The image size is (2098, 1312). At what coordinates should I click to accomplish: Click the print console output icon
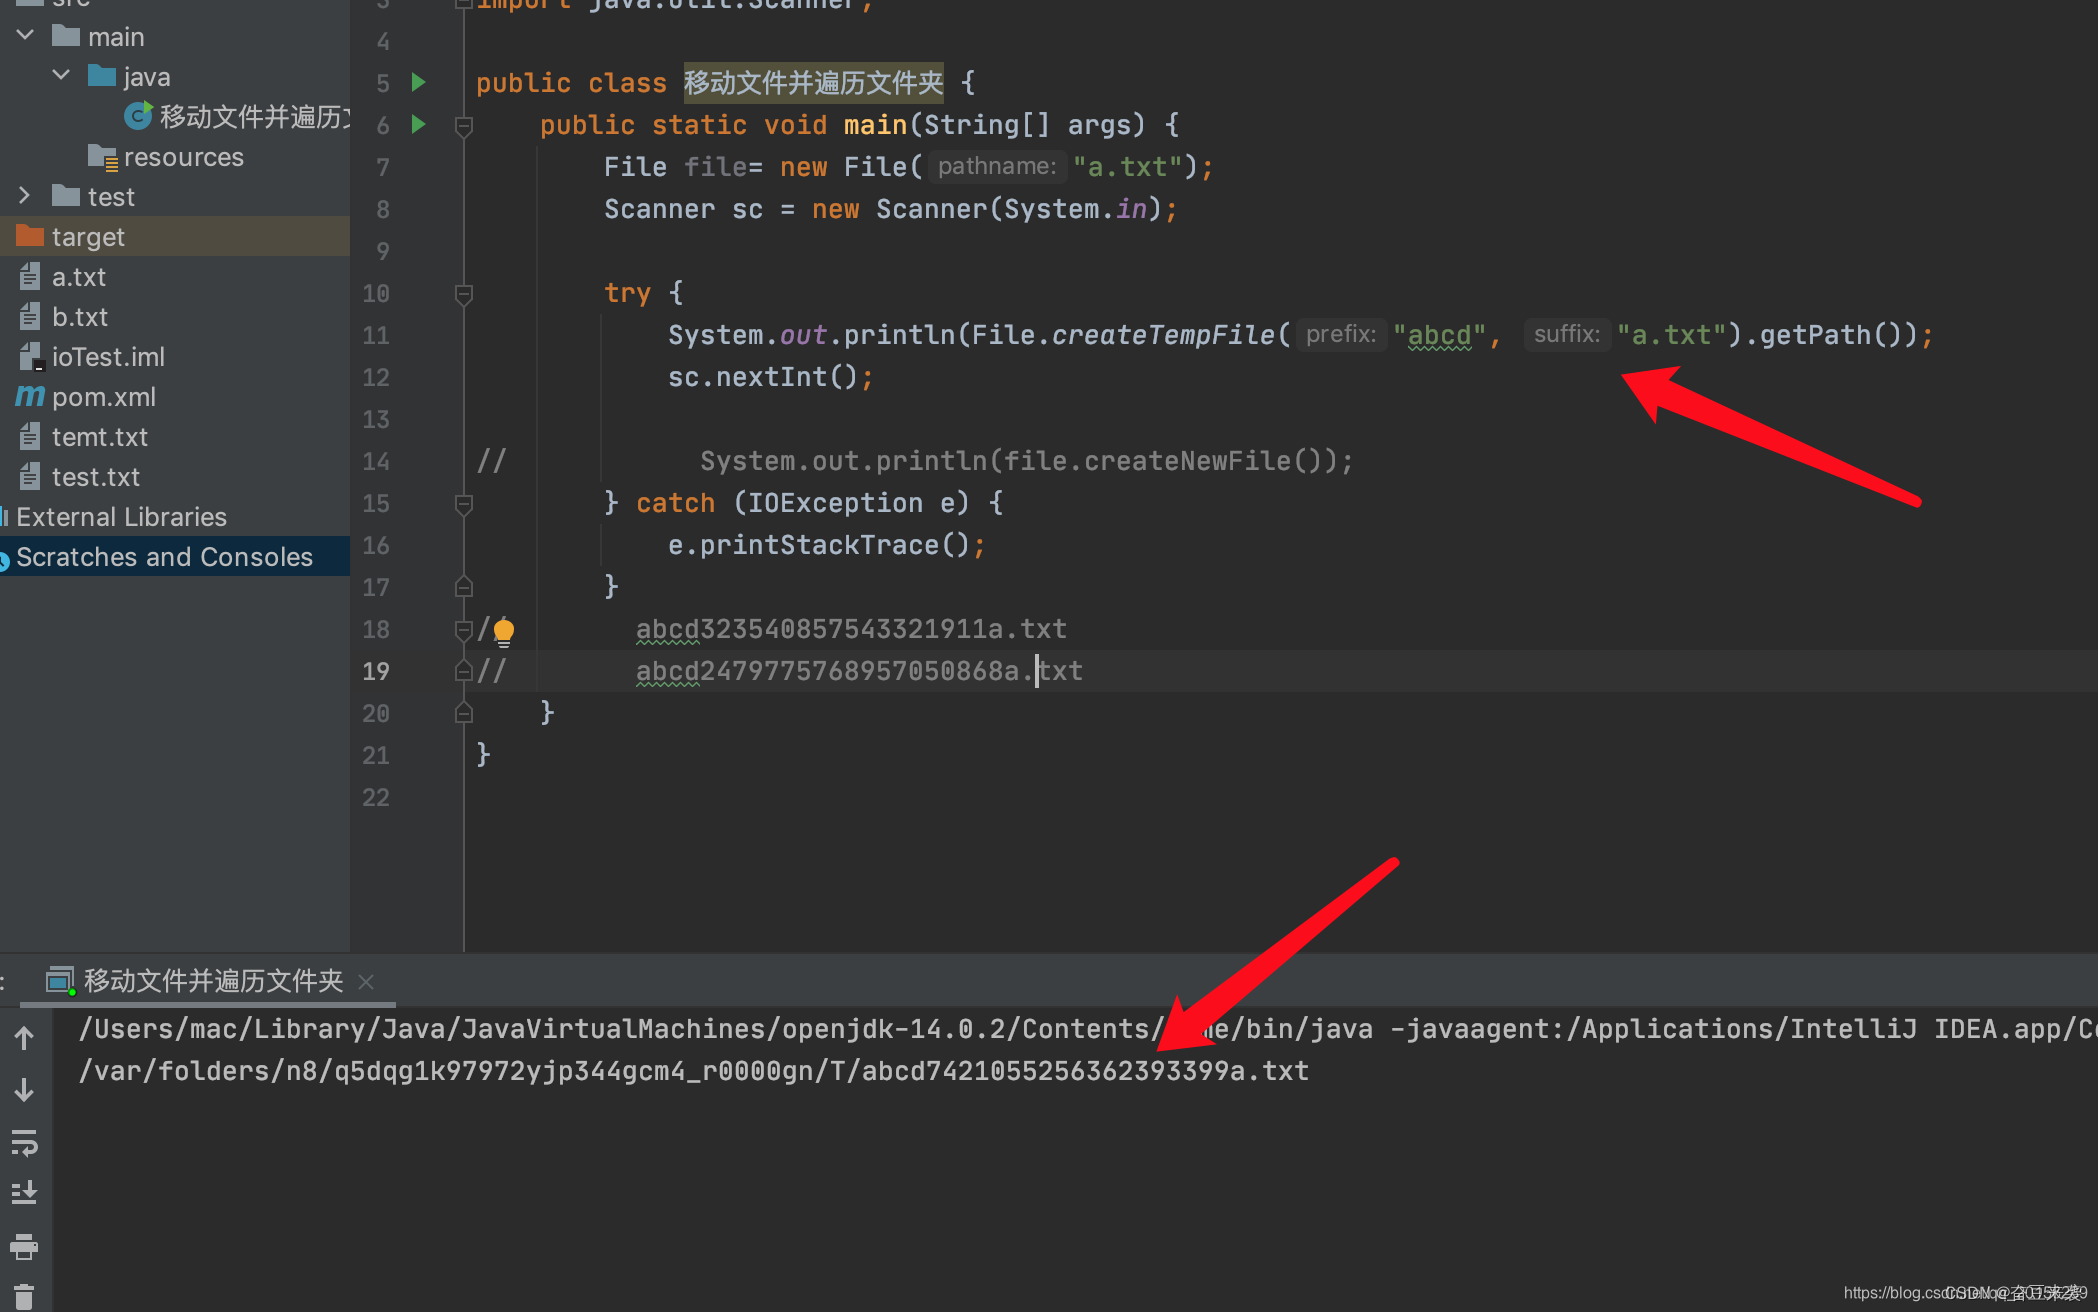[24, 1246]
